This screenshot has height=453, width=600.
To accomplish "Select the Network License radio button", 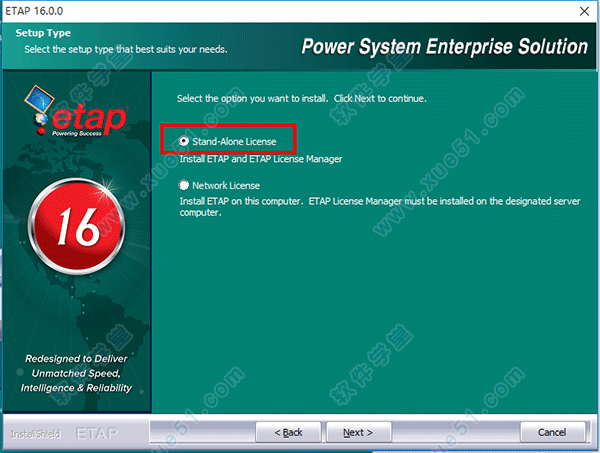I will click(184, 185).
